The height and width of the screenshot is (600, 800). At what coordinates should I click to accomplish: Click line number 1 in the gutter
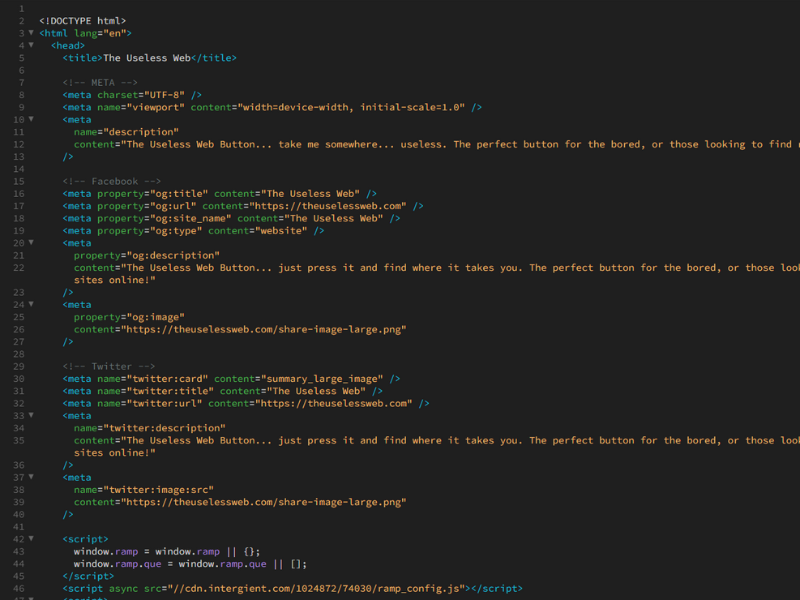(x=20, y=8)
